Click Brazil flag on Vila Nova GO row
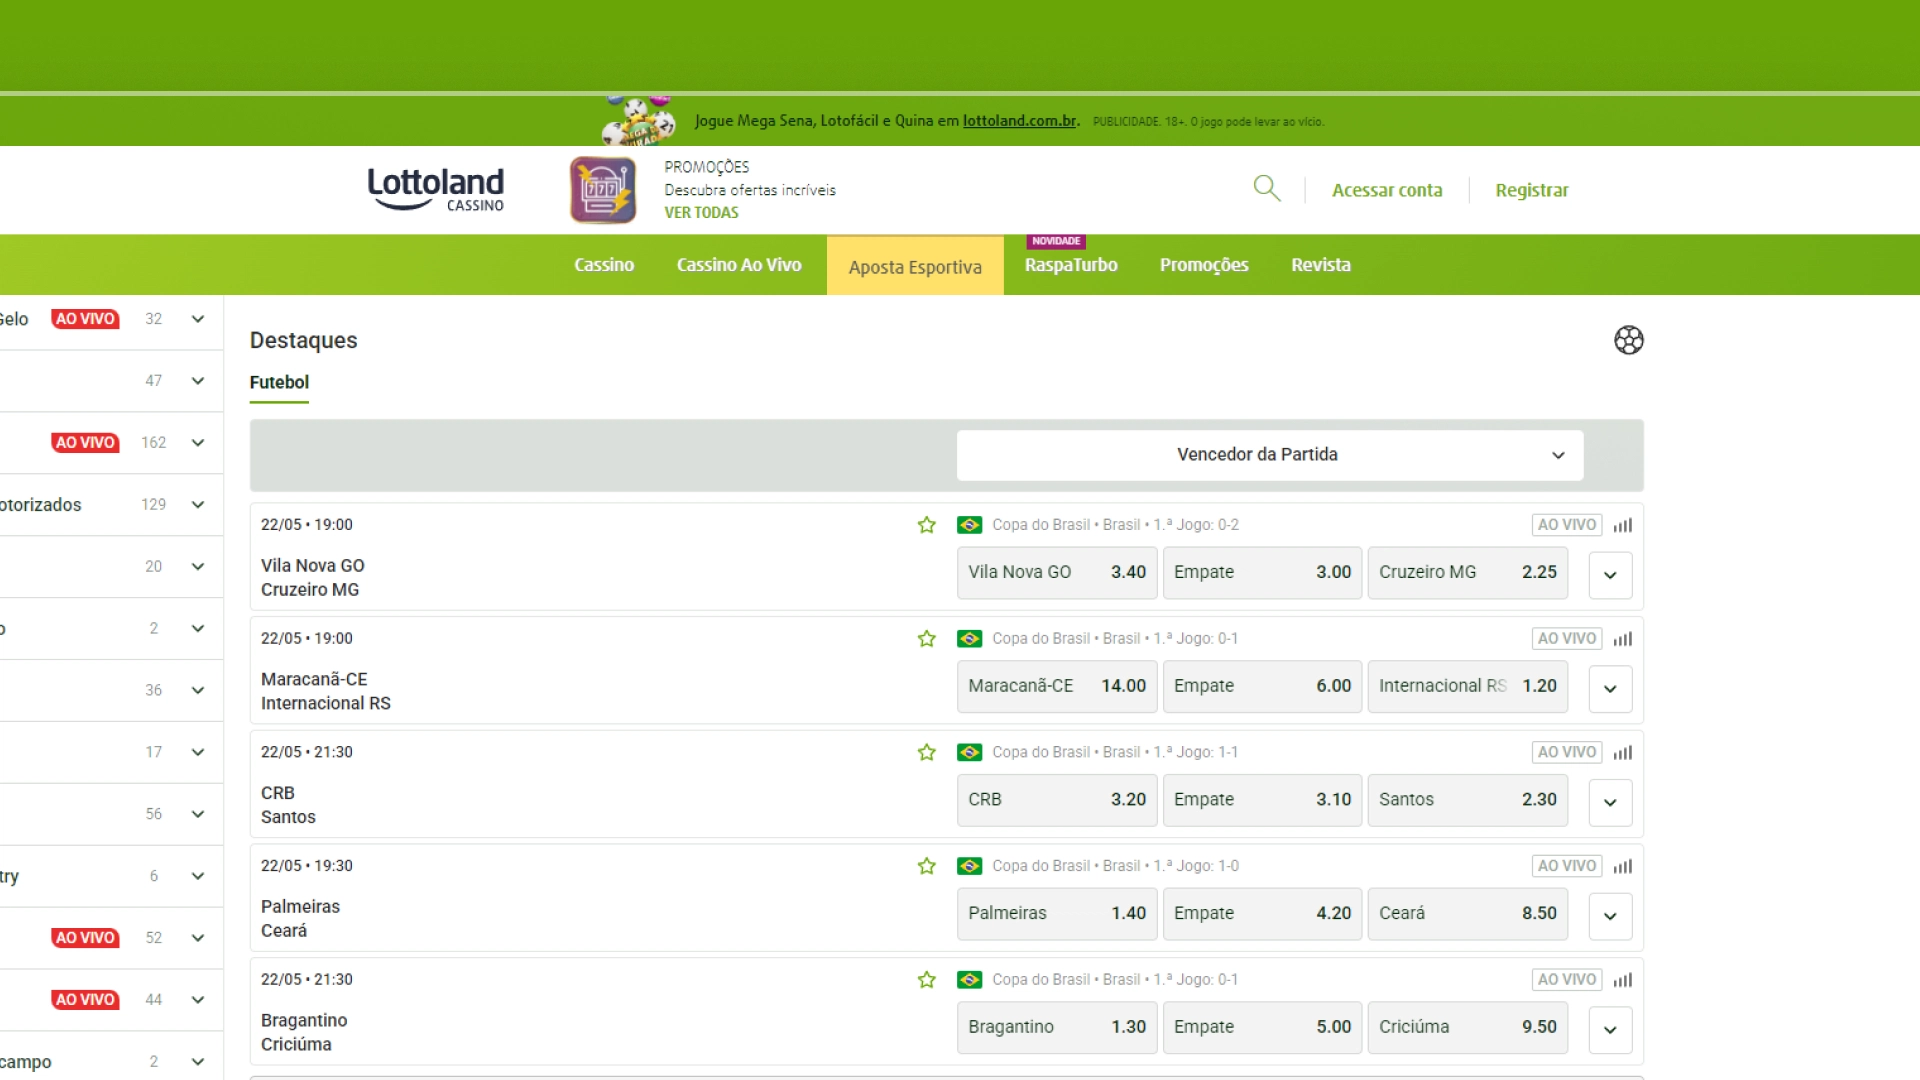This screenshot has height=1080, width=1920. (969, 525)
